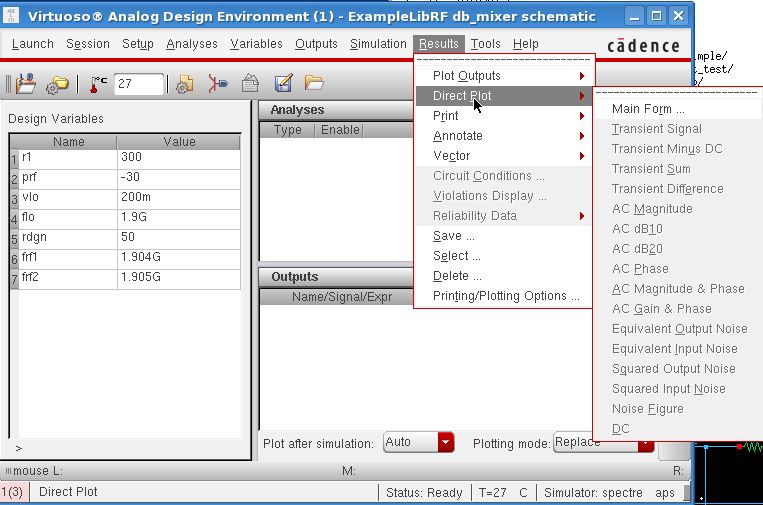Choose Squared Input Noise option
Image resolution: width=763 pixels, height=505 pixels.
tap(678, 388)
